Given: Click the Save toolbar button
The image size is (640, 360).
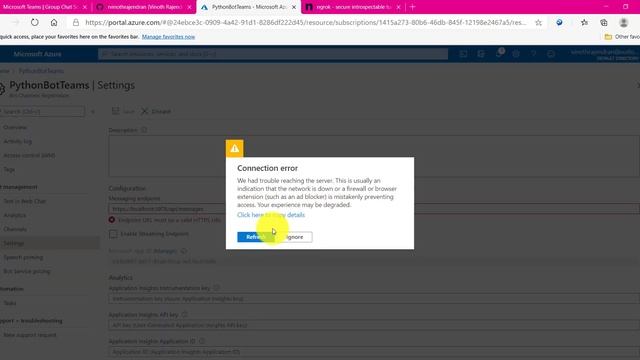Looking at the screenshot, I should click(x=123, y=111).
